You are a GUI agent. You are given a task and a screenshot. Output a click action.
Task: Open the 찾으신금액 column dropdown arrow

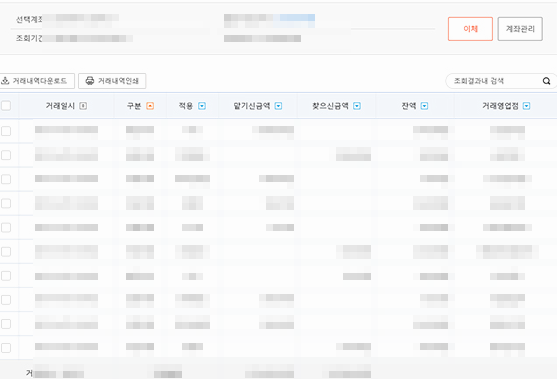click(357, 106)
